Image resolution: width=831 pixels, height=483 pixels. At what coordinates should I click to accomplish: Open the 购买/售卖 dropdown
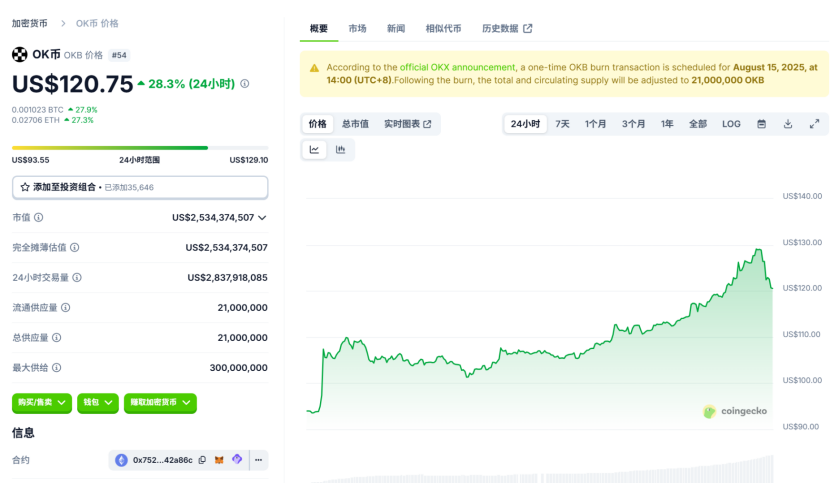(x=42, y=403)
